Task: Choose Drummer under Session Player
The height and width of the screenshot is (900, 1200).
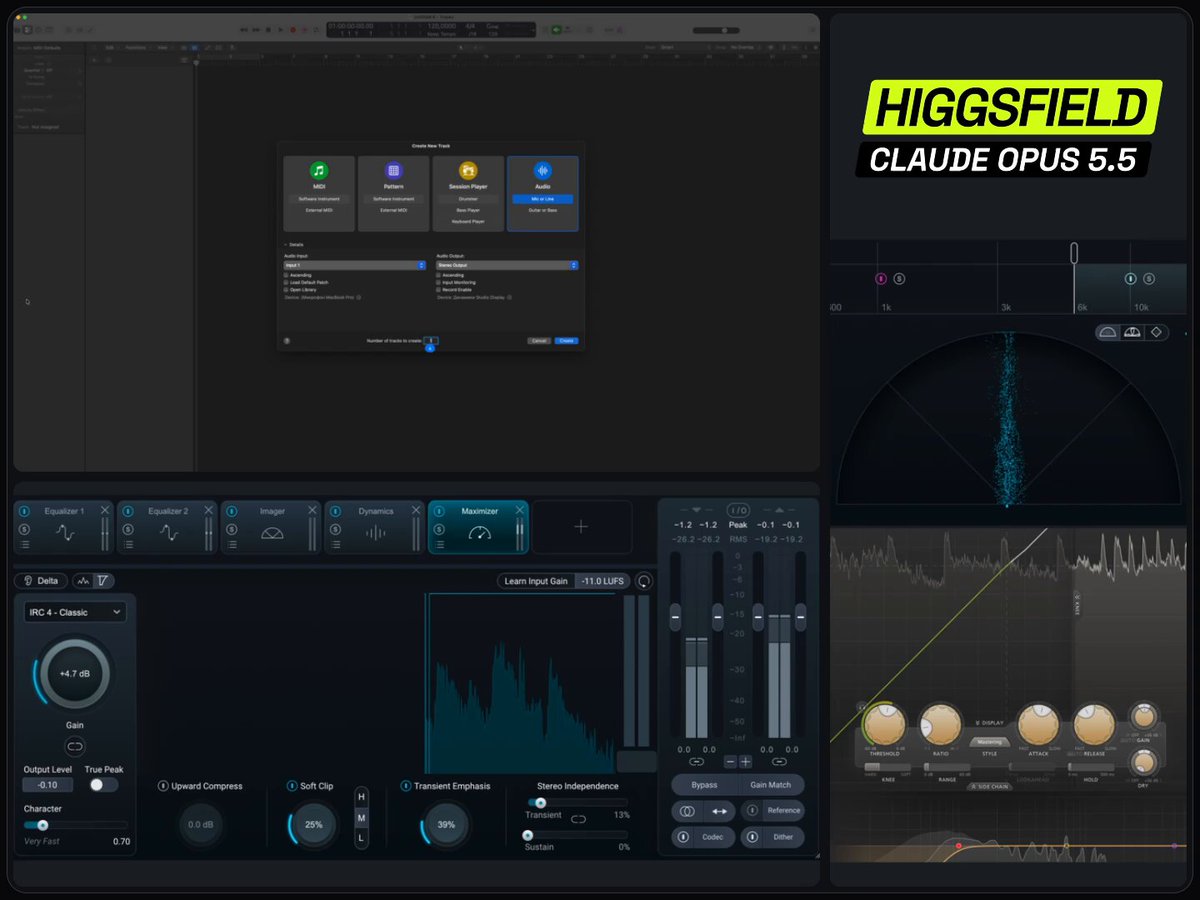Action: 468,199
